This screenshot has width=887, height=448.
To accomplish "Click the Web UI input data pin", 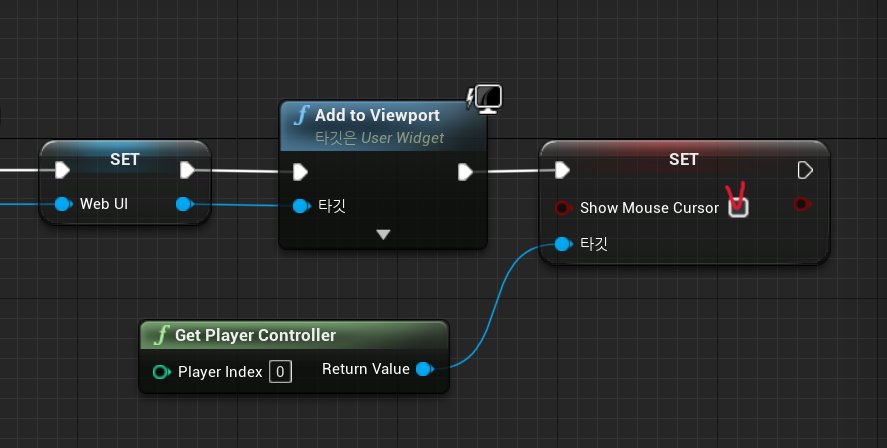I will tap(63, 204).
